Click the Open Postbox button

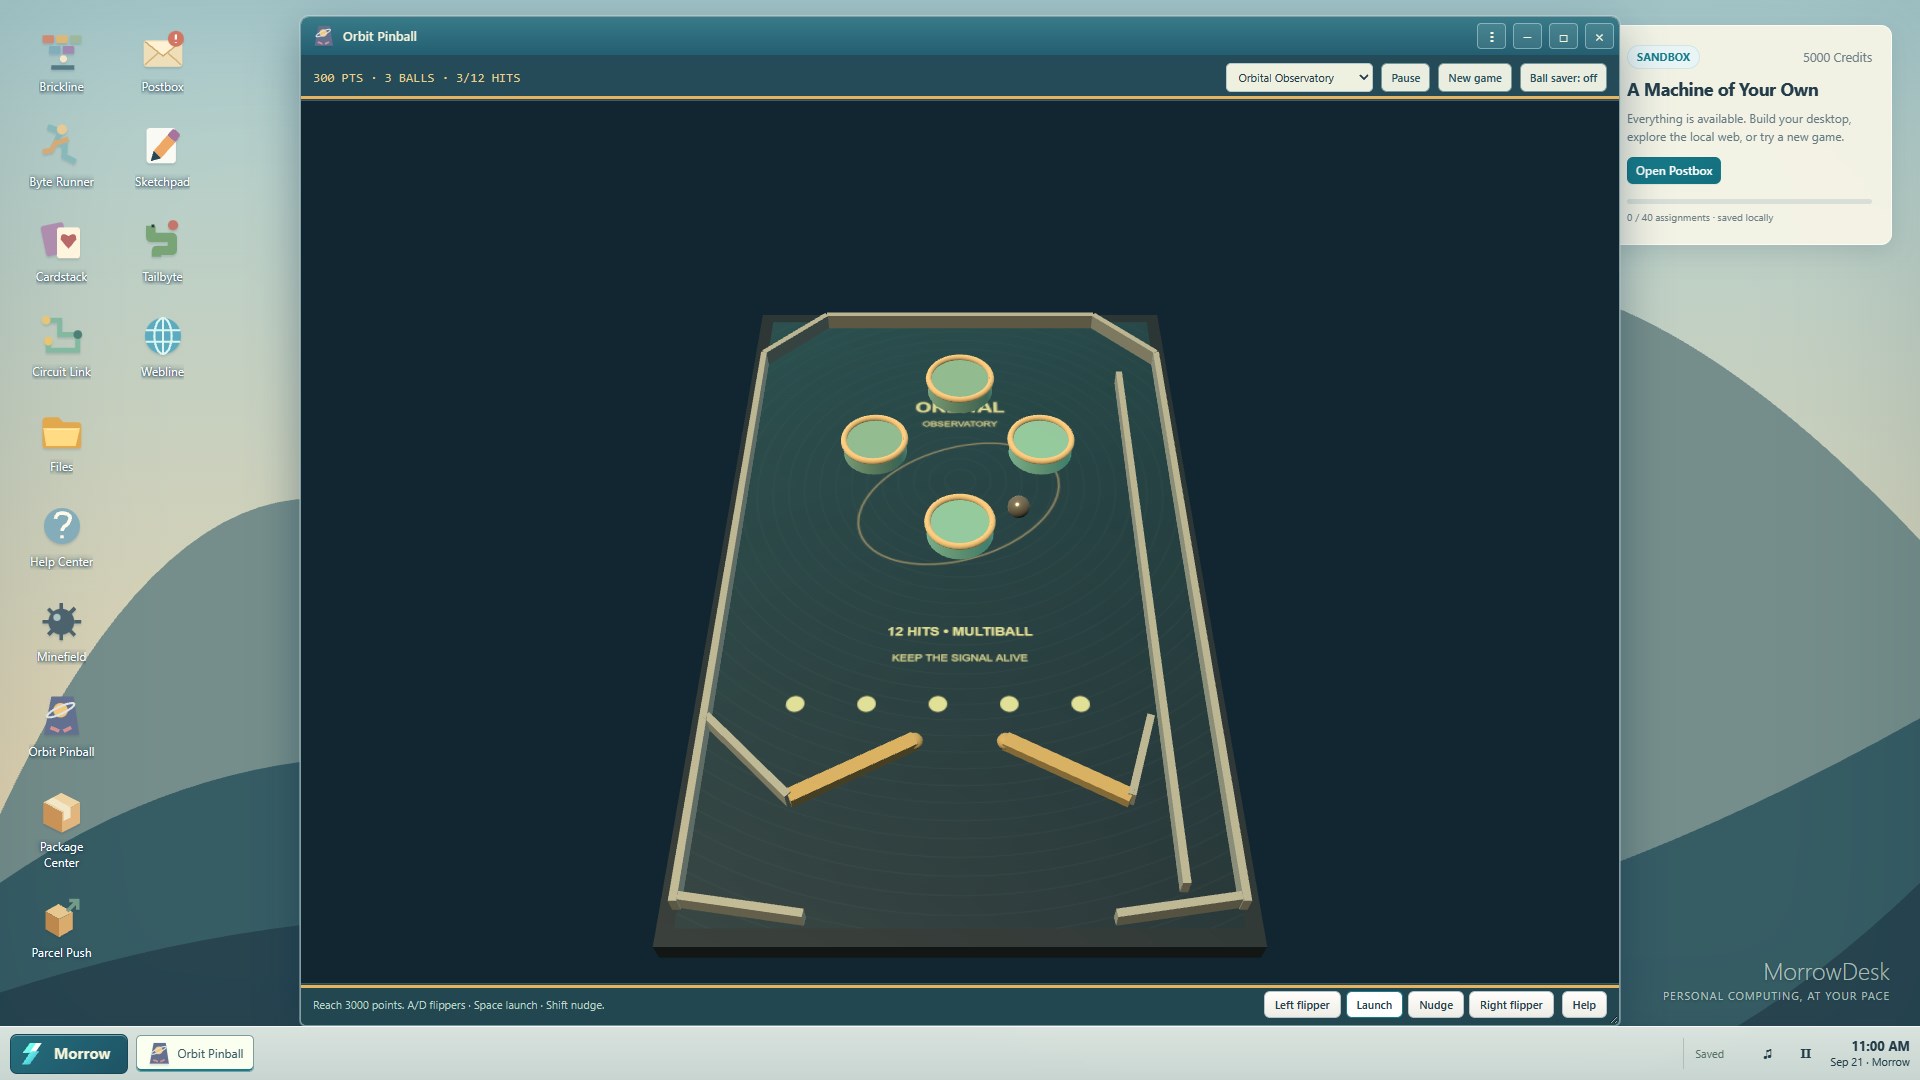tap(1674, 171)
